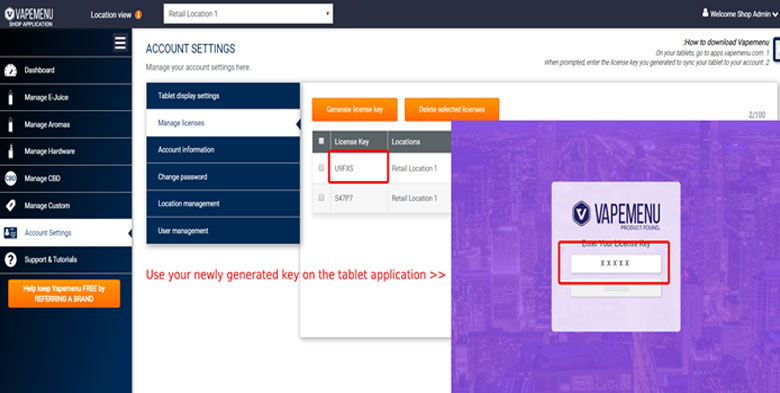Click Delete selected licenses button

click(x=452, y=109)
